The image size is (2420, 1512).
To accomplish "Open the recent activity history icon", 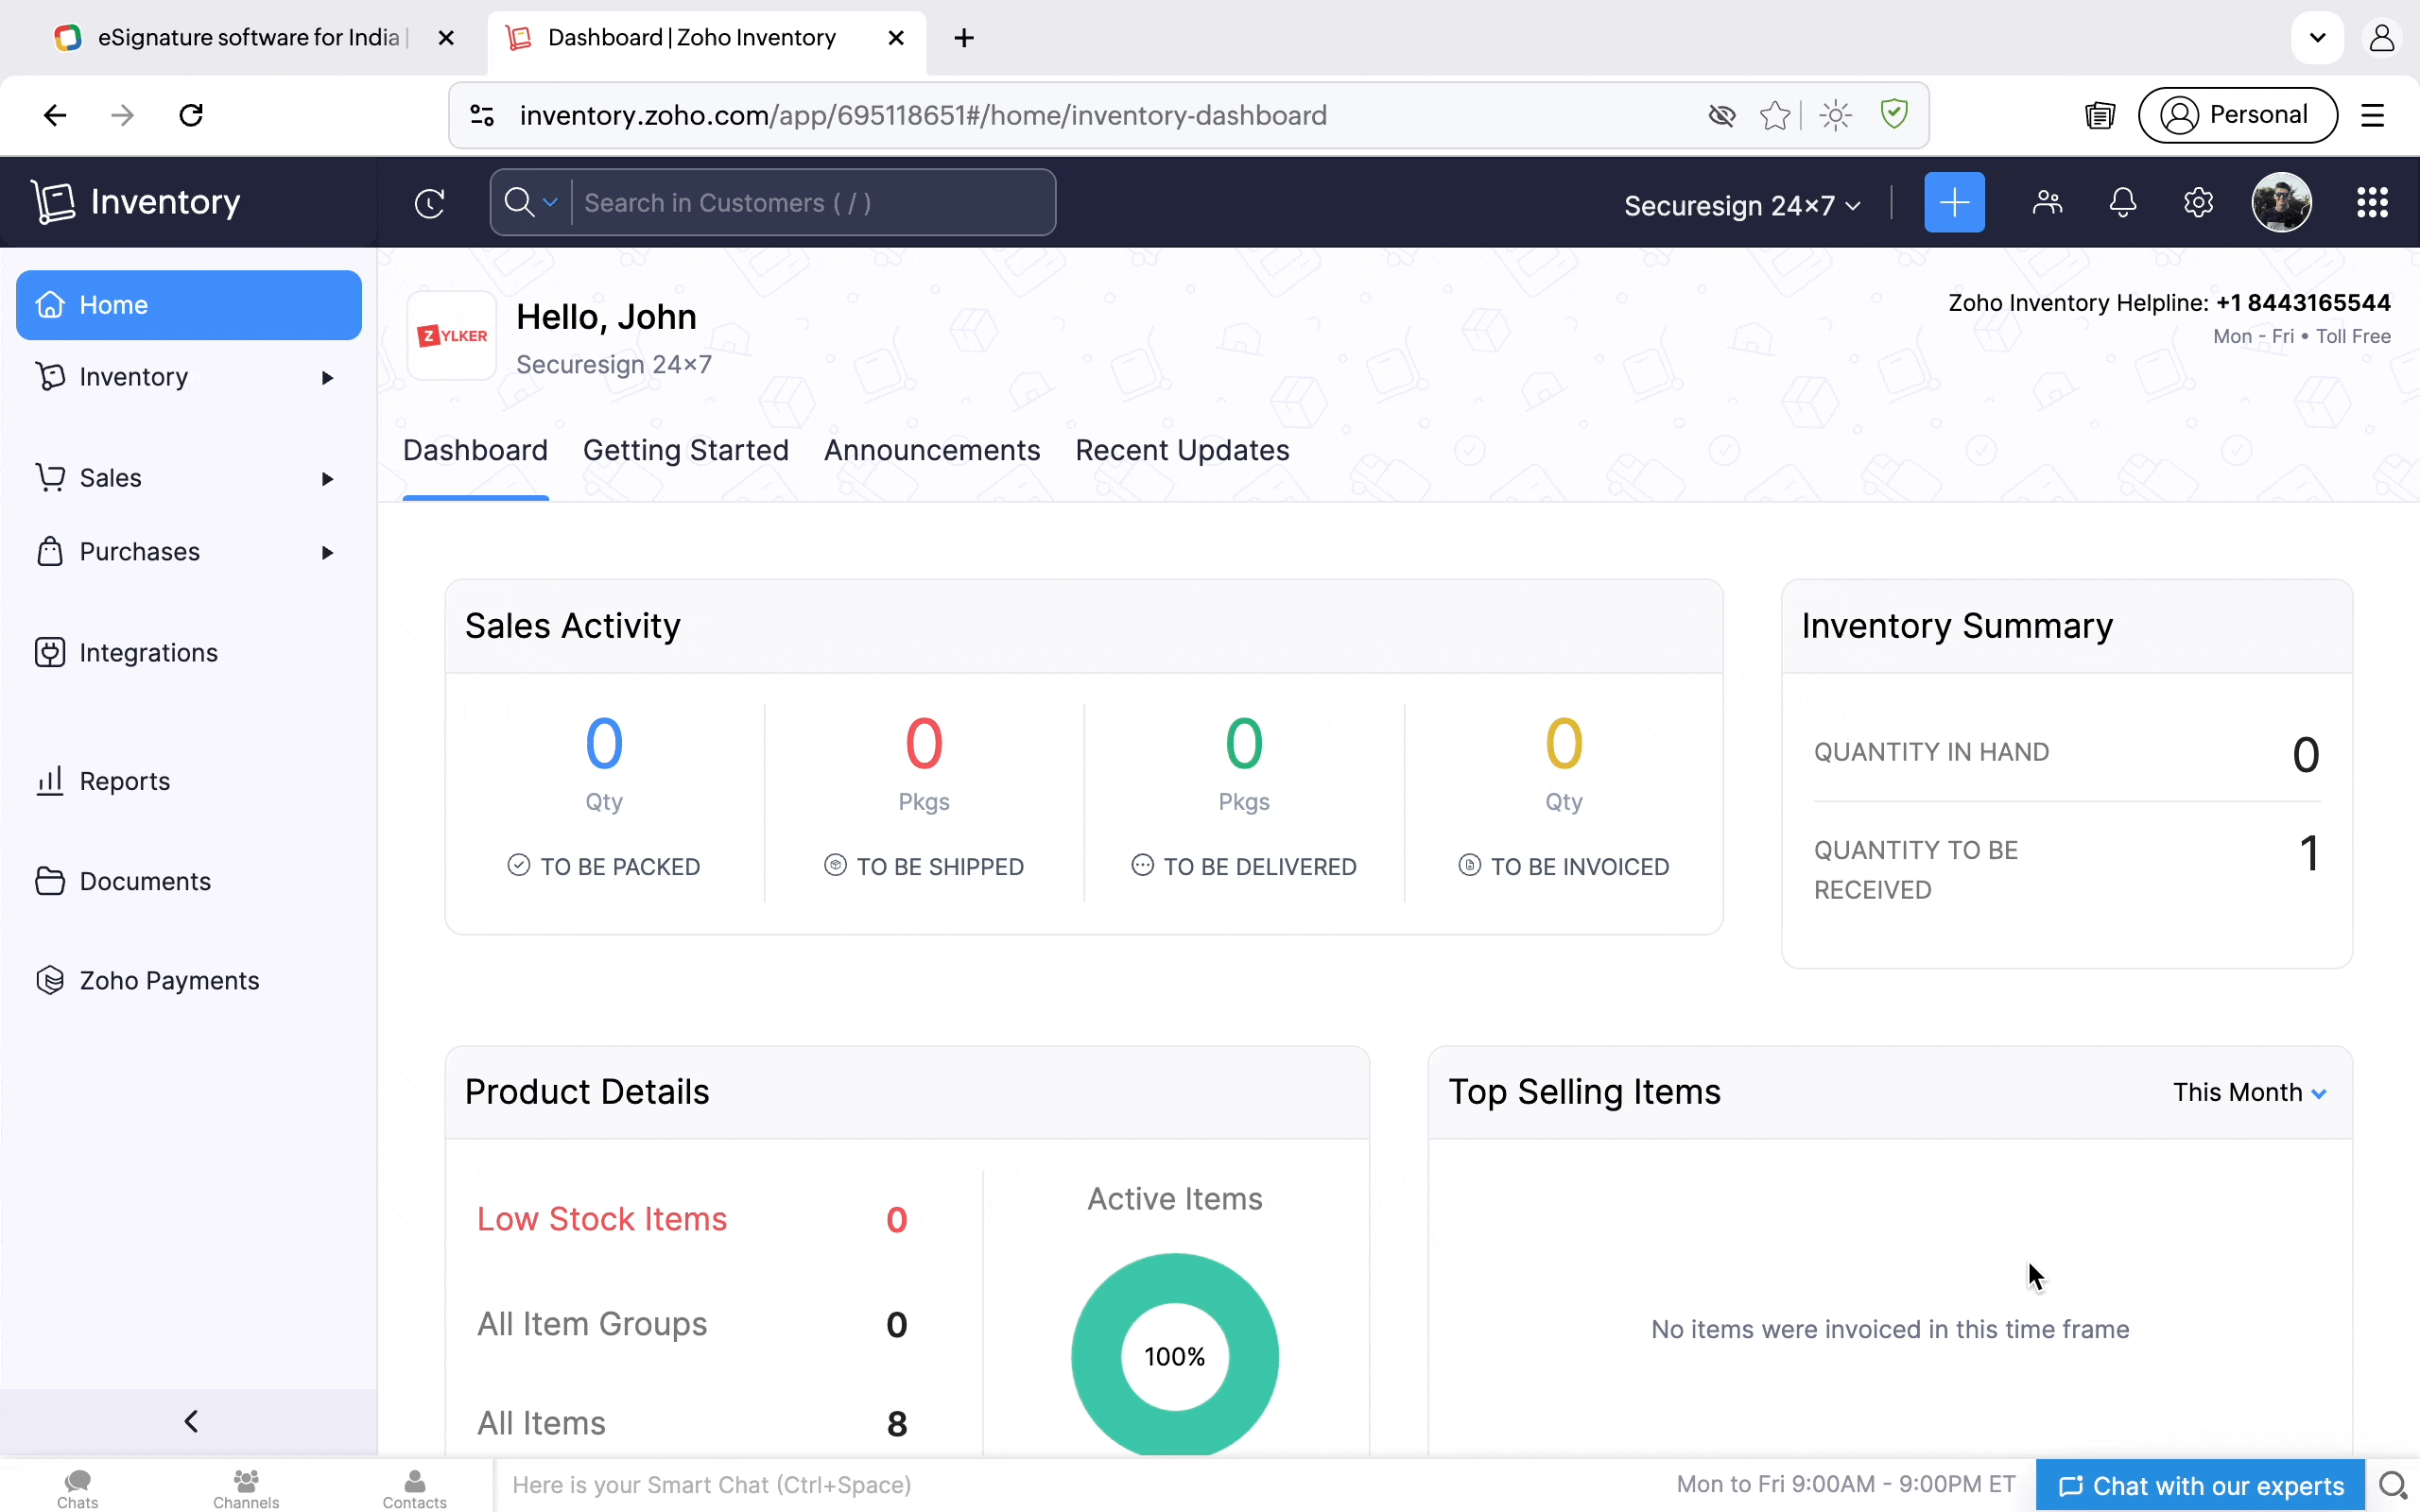I will coord(429,203).
